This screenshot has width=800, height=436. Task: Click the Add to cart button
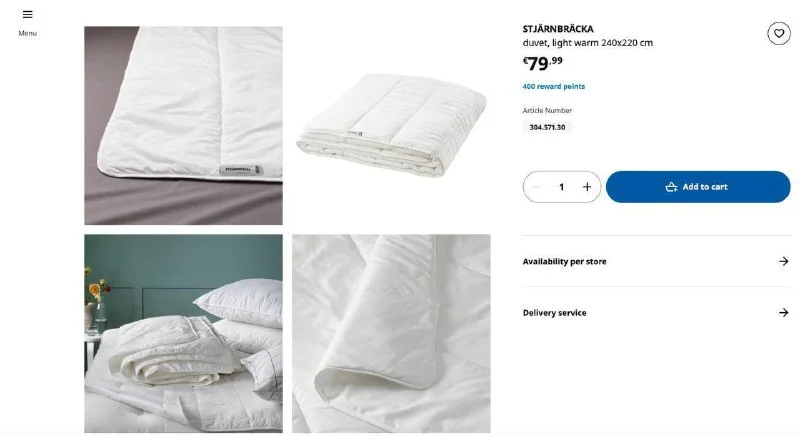tap(698, 187)
